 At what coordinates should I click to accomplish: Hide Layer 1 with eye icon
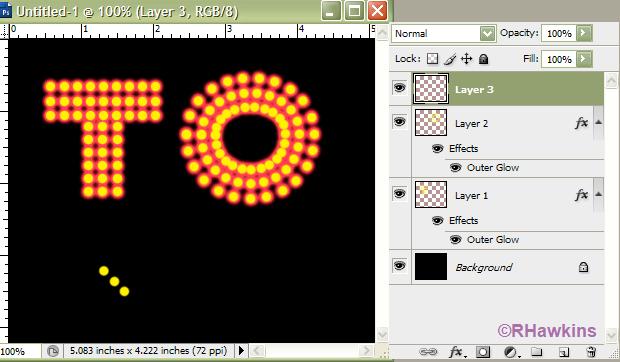tap(399, 194)
